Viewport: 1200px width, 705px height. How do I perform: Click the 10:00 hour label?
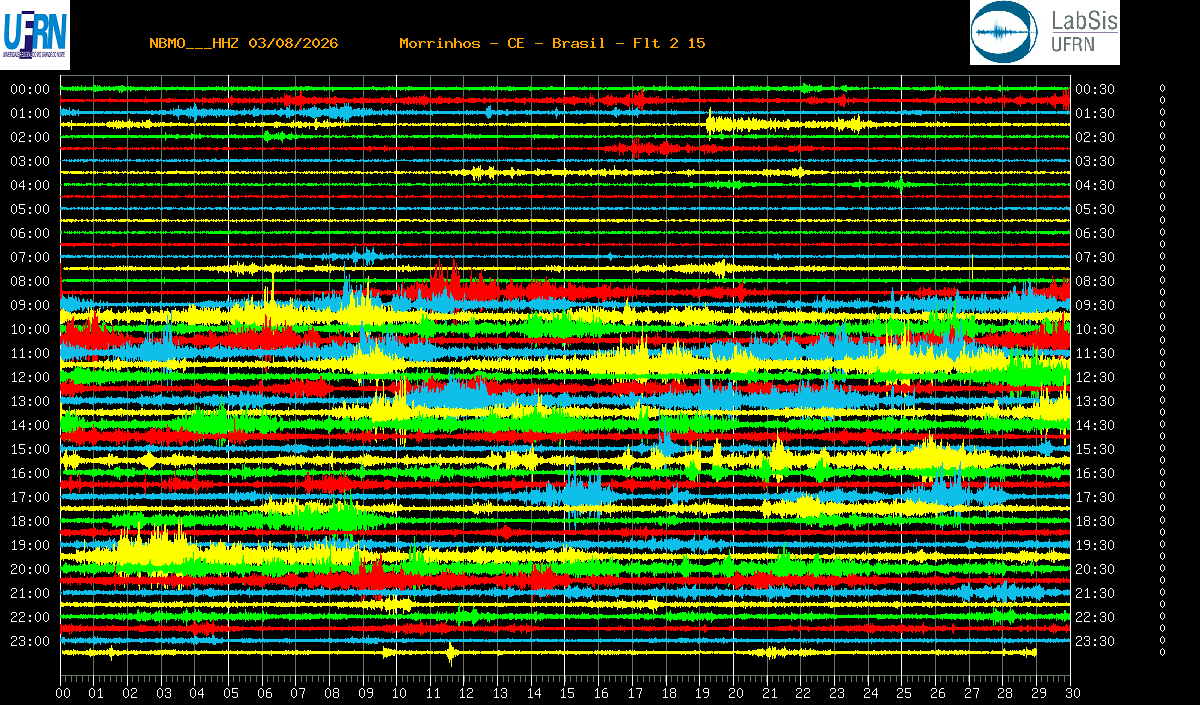click(x=30, y=329)
